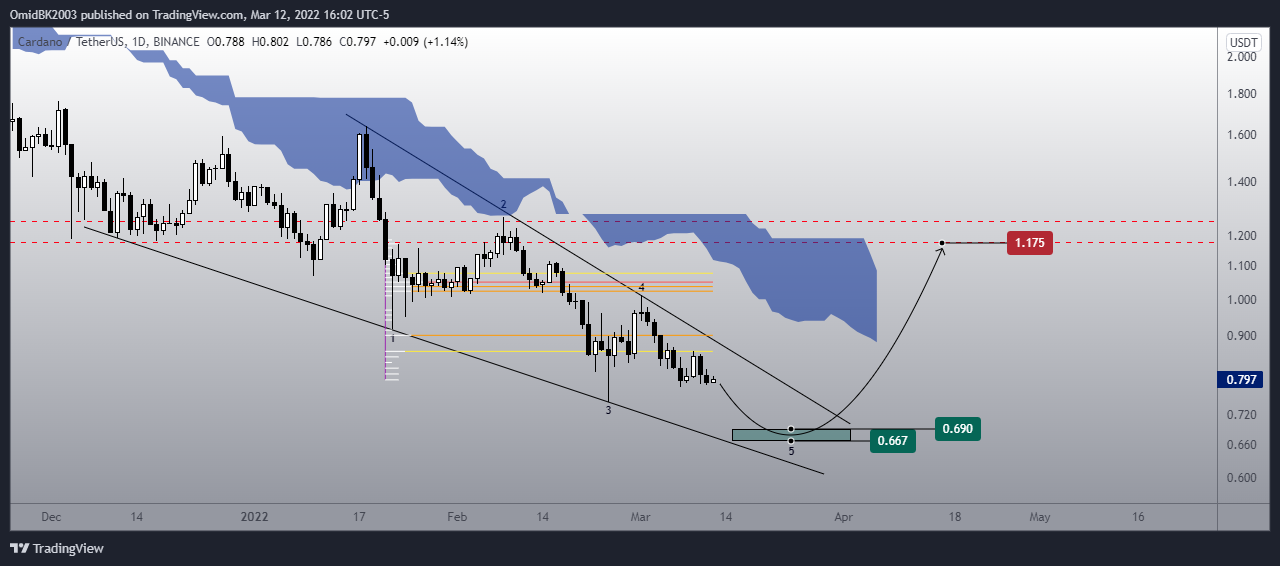Screen dimensions: 1280x566
Task: Click the May date on time axis
Action: click(1040, 517)
